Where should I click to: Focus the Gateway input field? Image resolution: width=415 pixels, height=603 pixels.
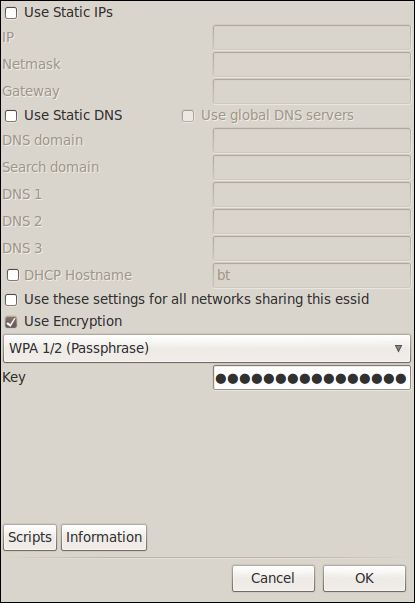coord(312,92)
